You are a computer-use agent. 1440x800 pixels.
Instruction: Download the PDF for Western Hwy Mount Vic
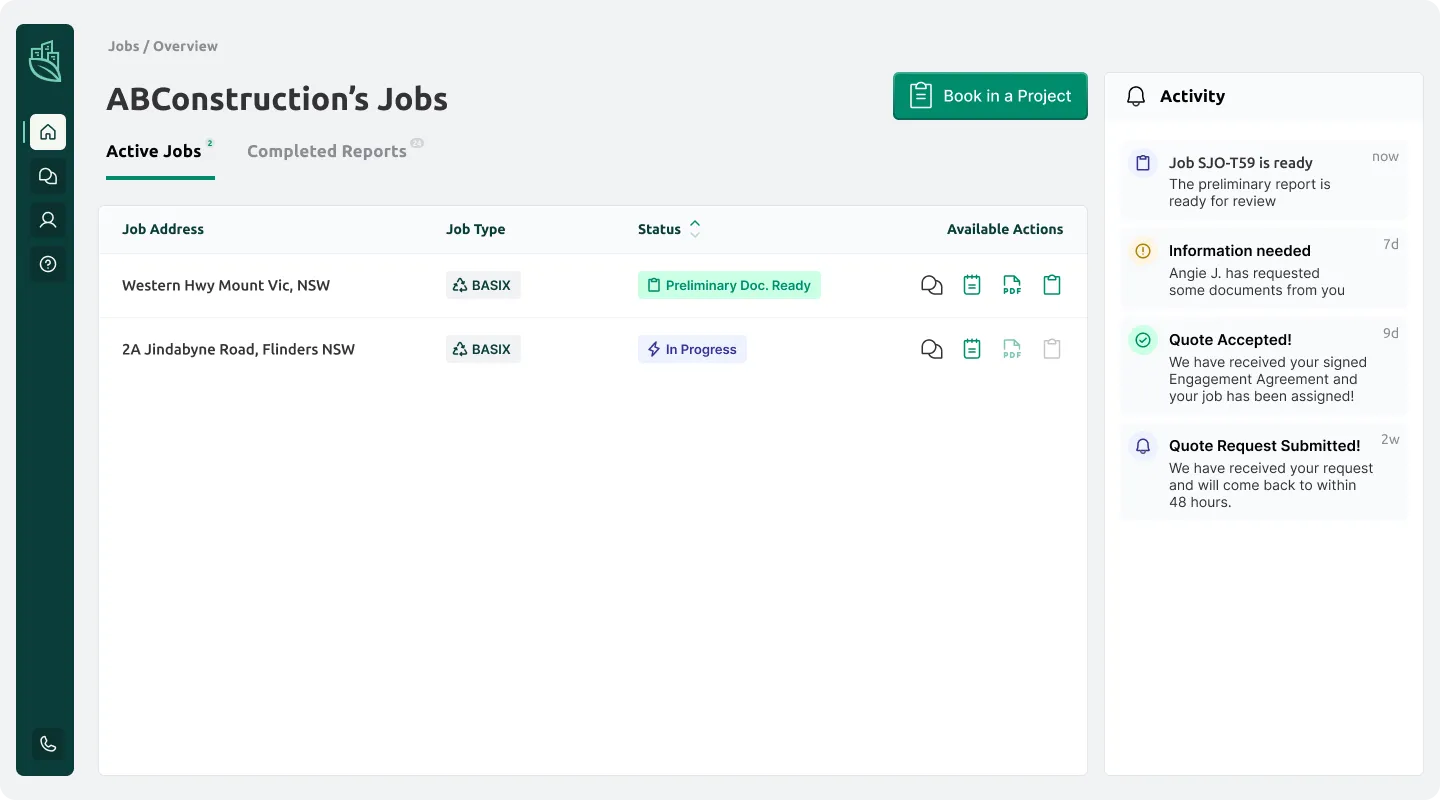[1011, 285]
